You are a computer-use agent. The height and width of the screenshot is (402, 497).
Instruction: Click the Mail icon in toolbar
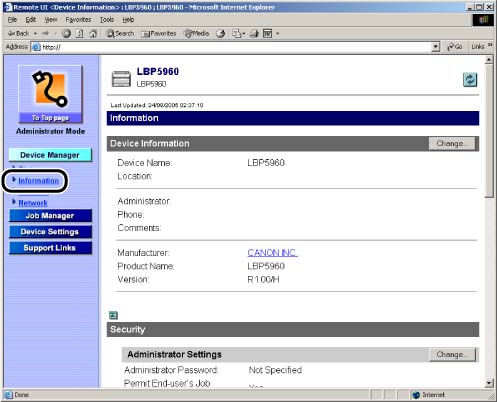coord(237,33)
